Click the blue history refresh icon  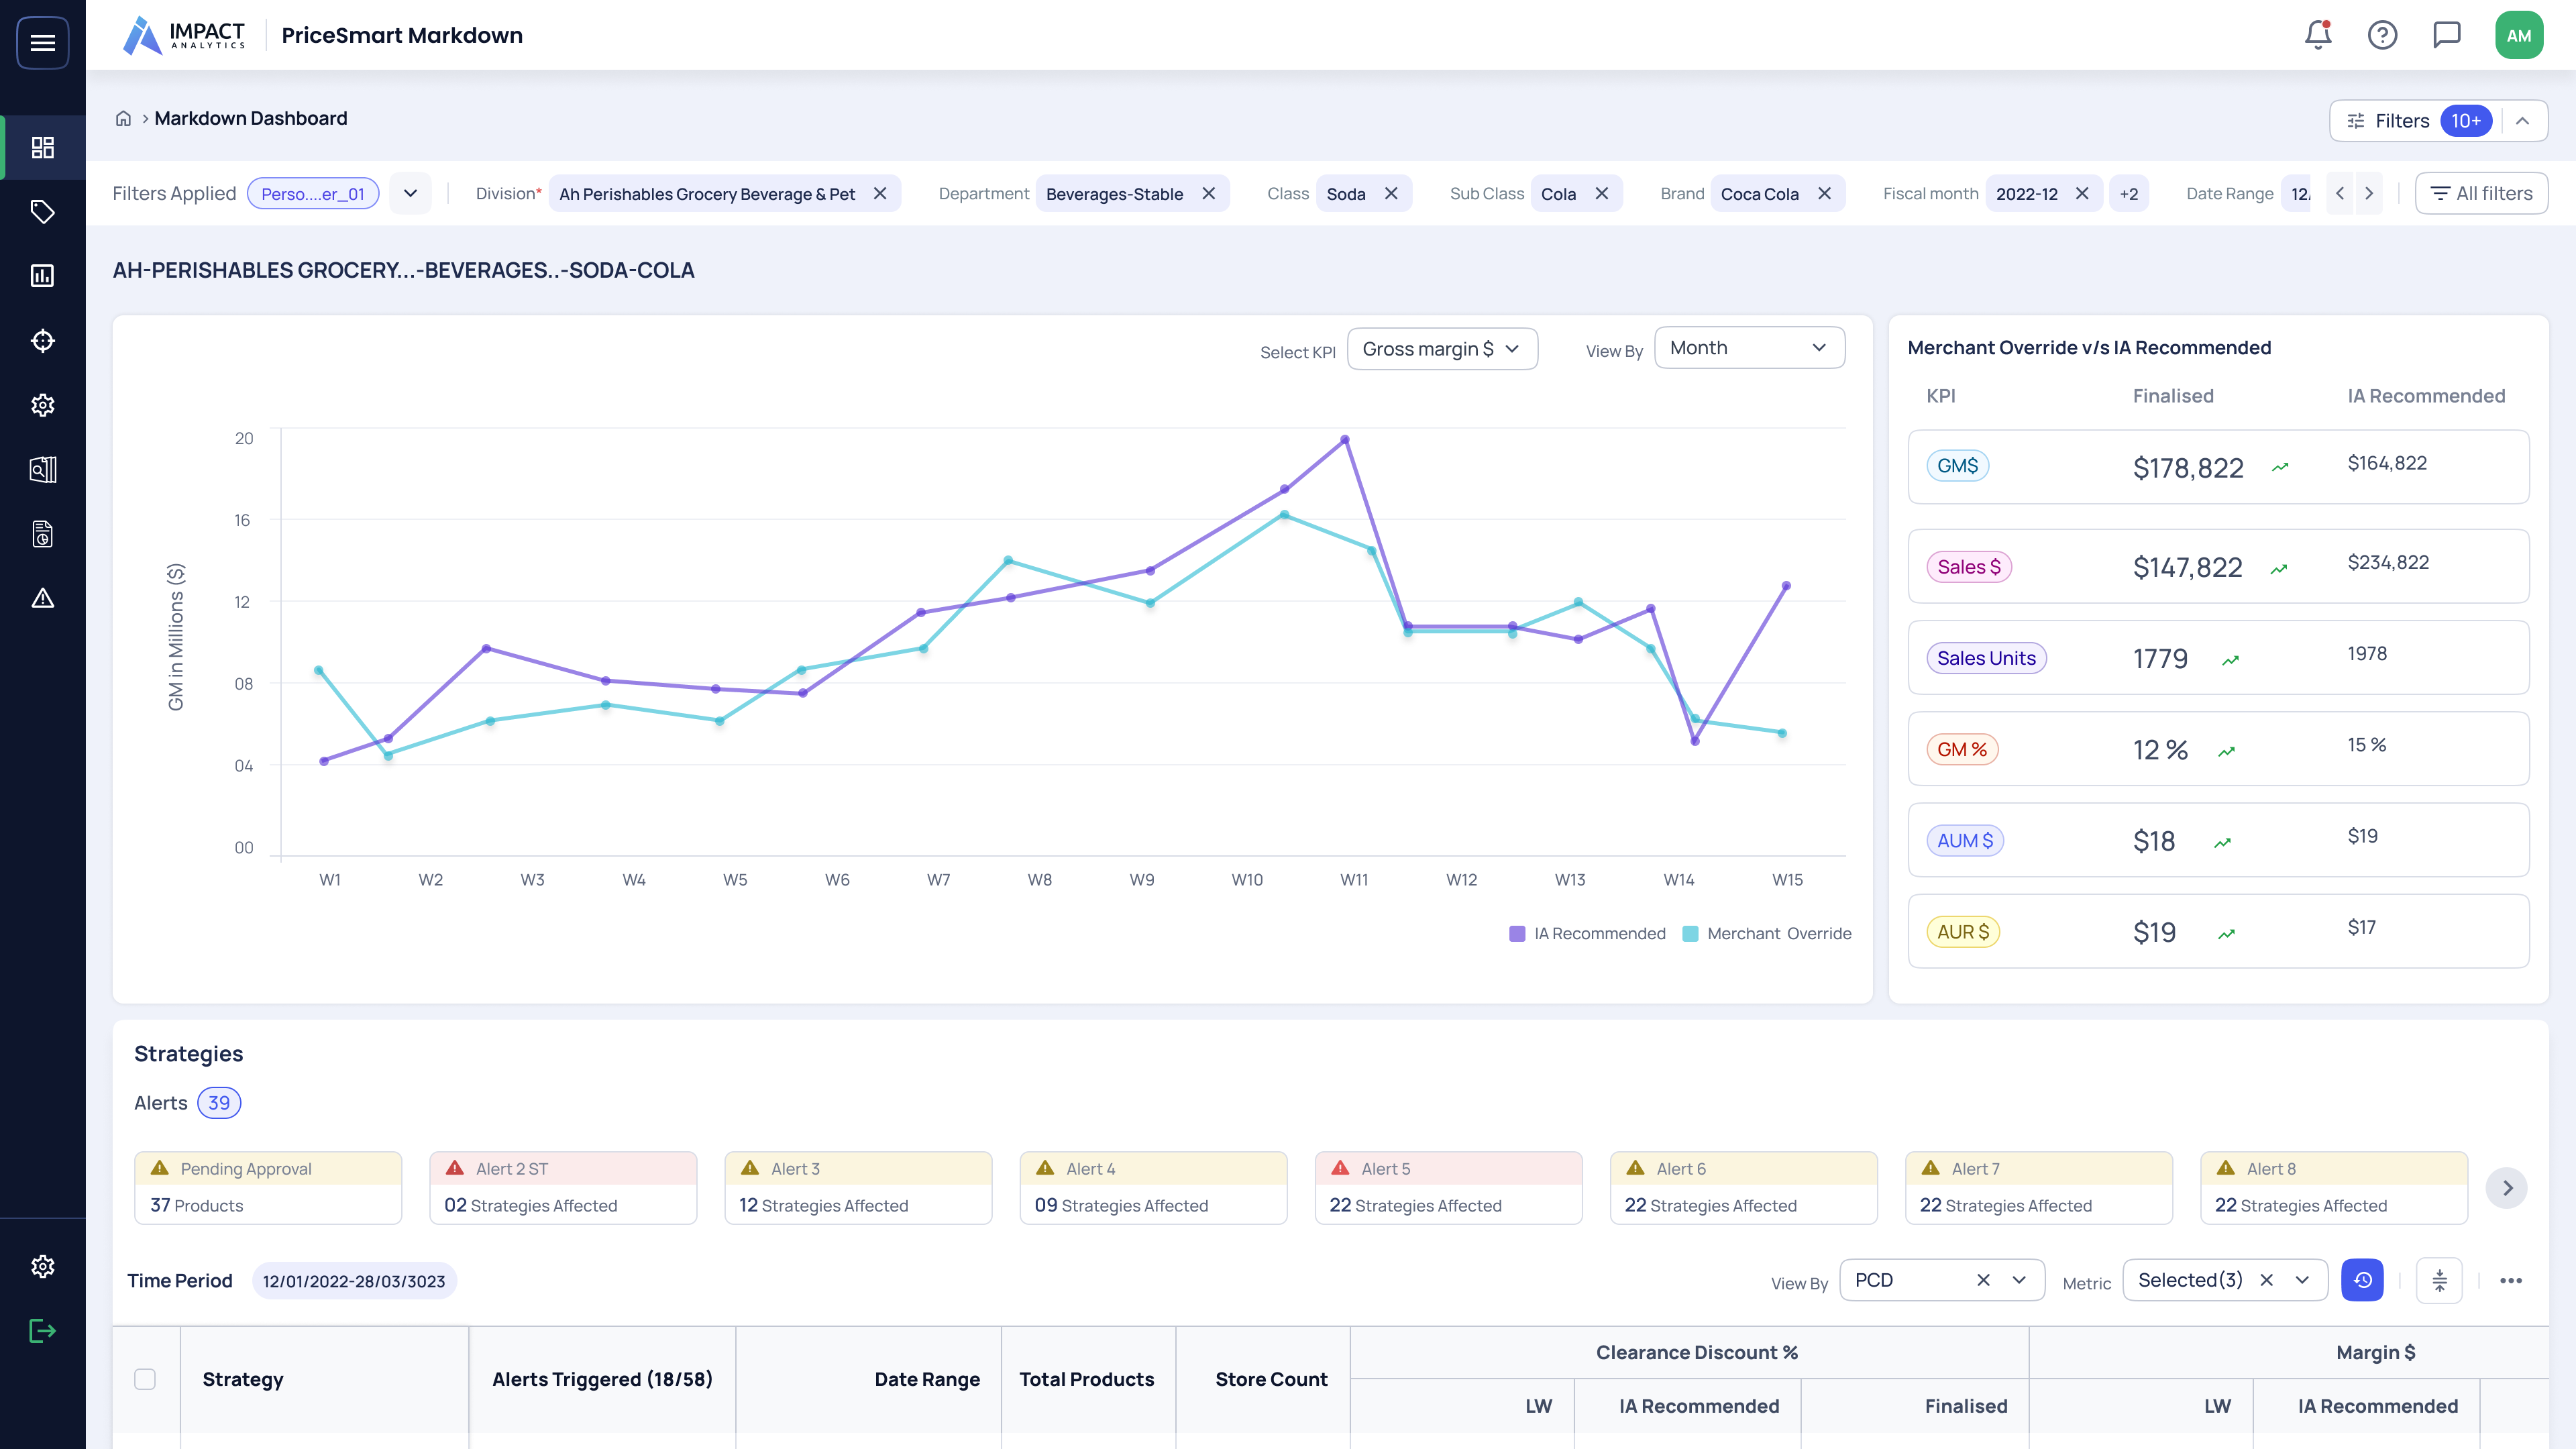2361,1280
